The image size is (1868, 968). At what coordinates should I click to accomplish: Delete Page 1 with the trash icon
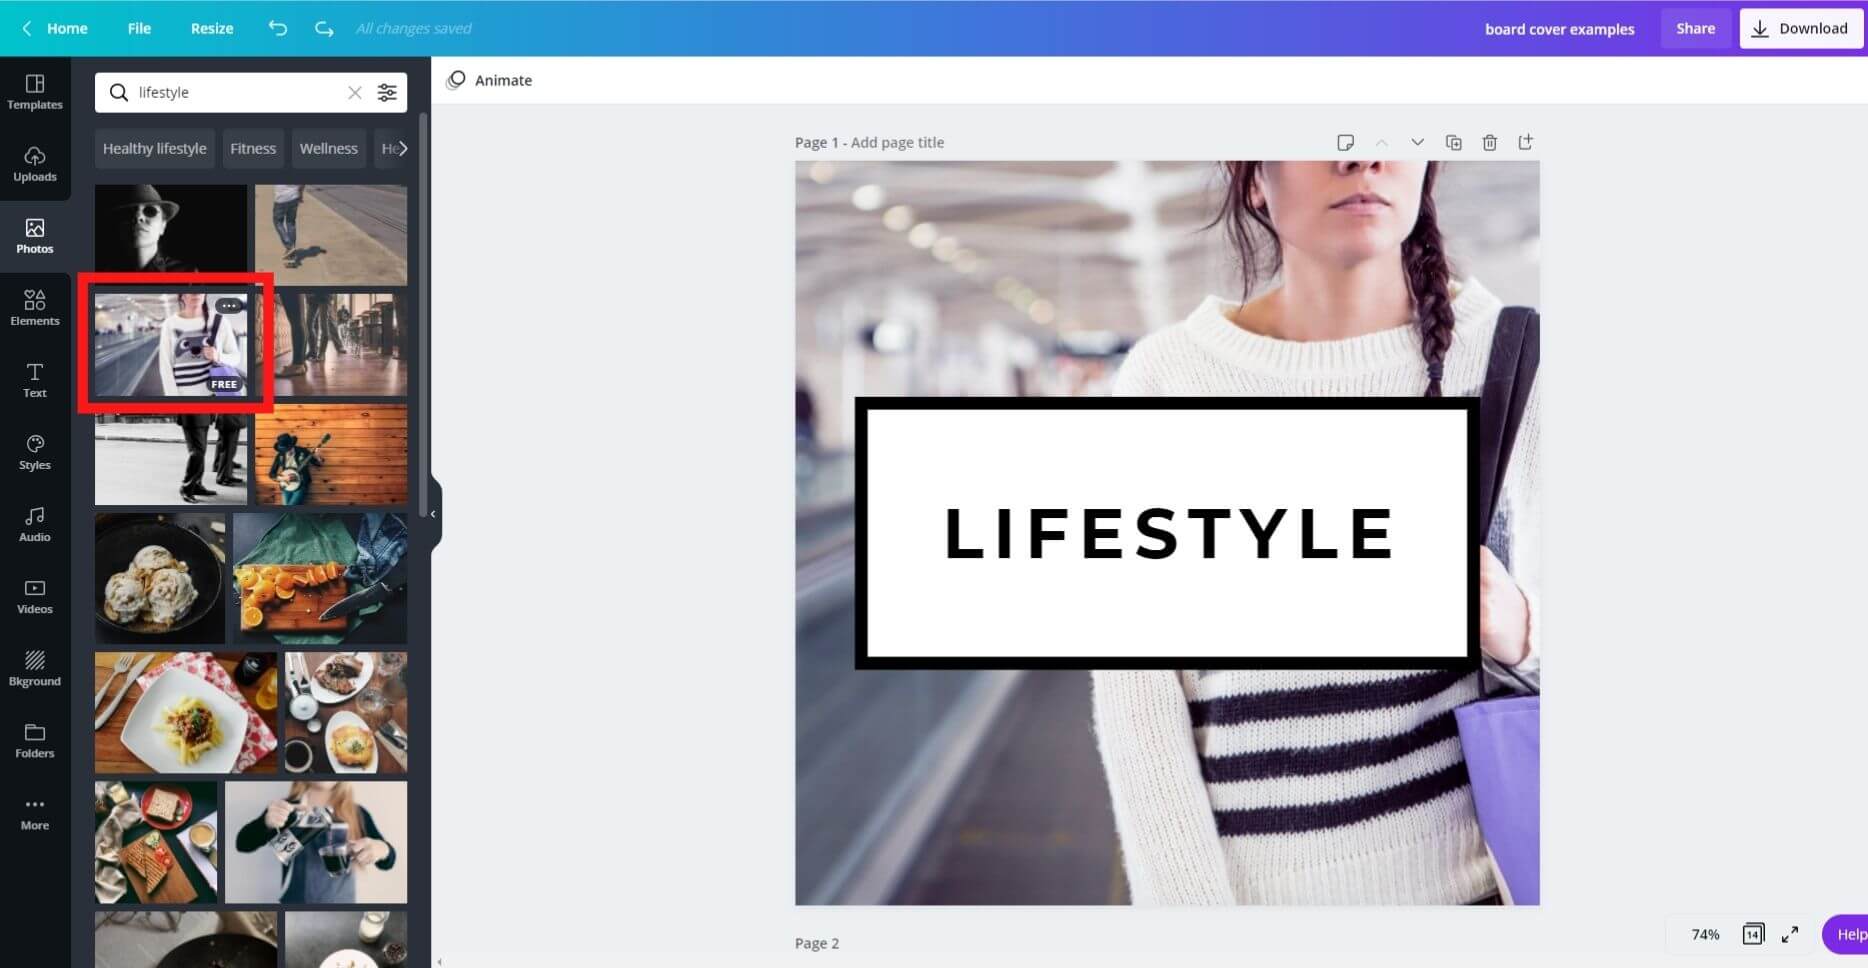1490,142
